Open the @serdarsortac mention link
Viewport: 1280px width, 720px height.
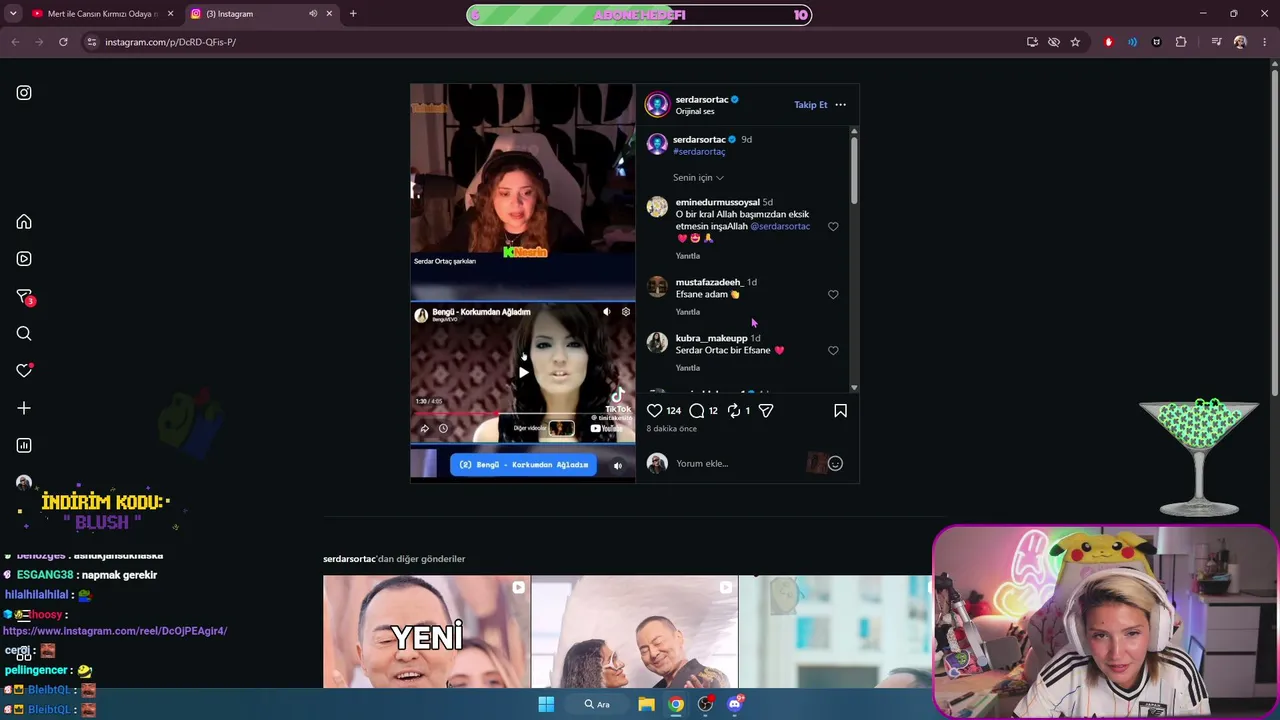(780, 227)
